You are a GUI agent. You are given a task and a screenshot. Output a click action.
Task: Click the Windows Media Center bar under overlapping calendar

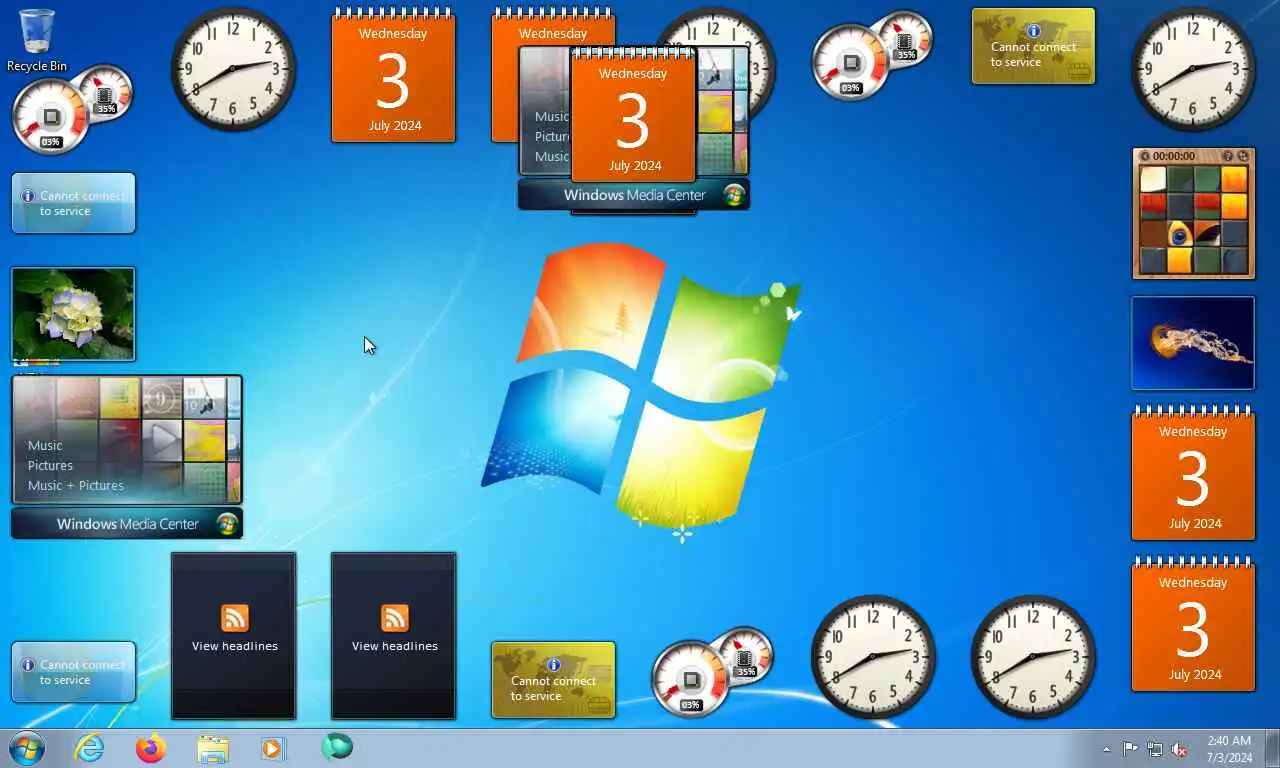click(634, 195)
